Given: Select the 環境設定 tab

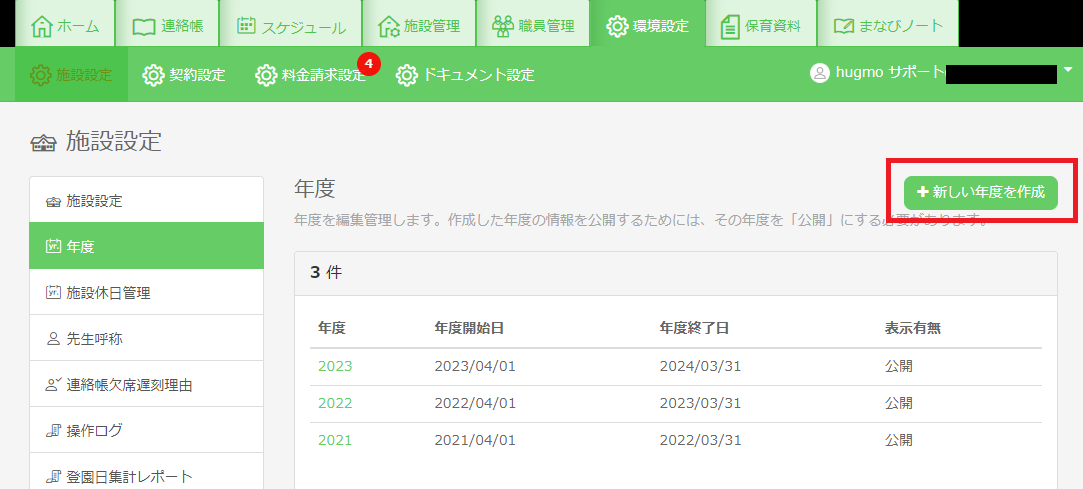Looking at the screenshot, I should click(x=647, y=23).
